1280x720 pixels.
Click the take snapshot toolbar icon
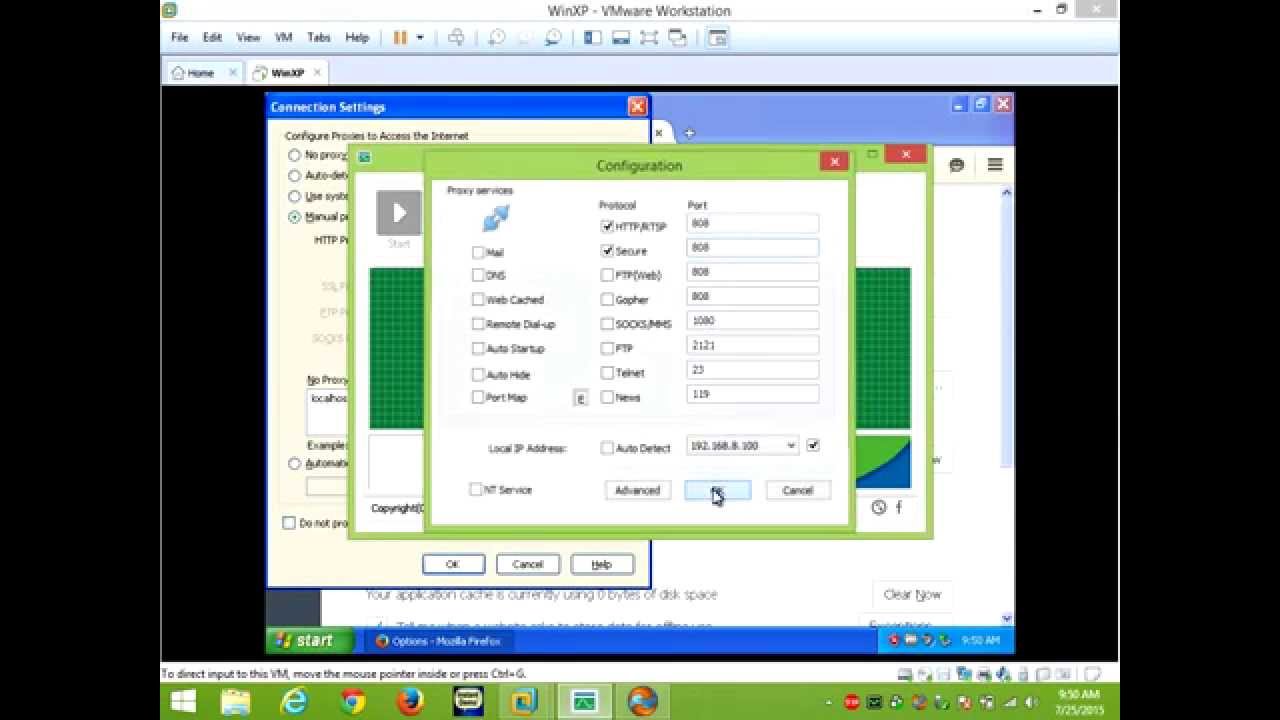(x=497, y=38)
